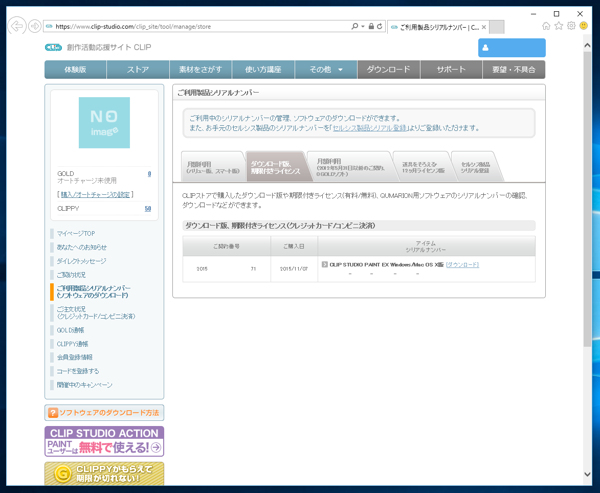The width and height of the screenshot is (600, 493).
Task: Open ご注文状況 in sidebar
Action: tap(96, 312)
